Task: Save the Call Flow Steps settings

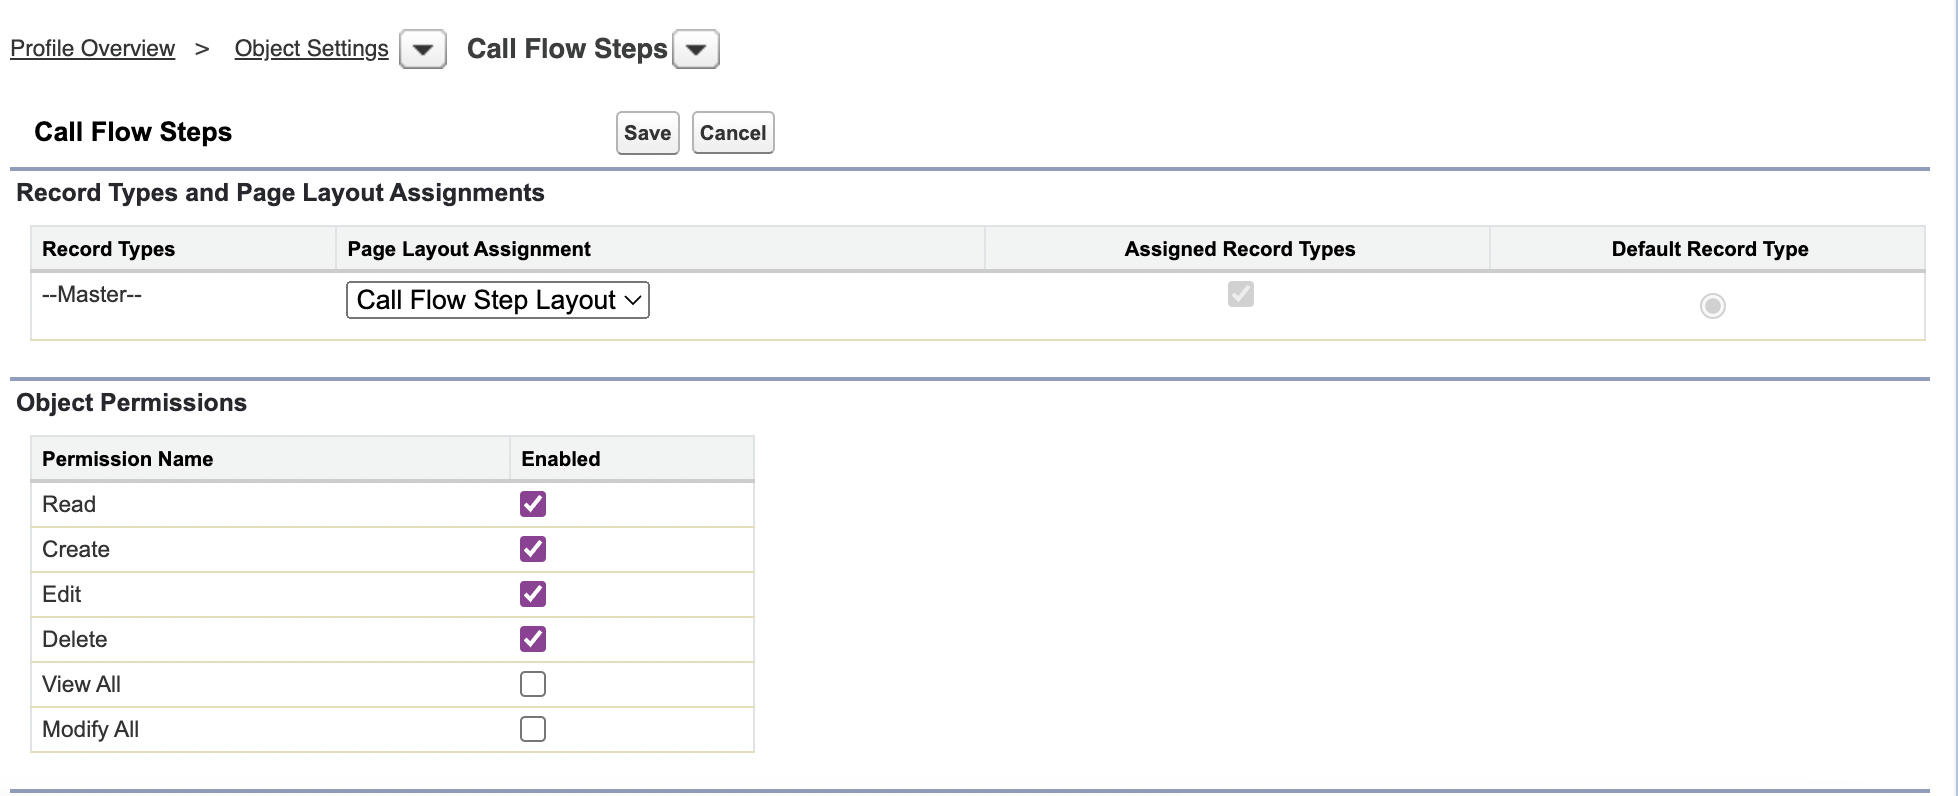Action: pyautogui.click(x=647, y=133)
